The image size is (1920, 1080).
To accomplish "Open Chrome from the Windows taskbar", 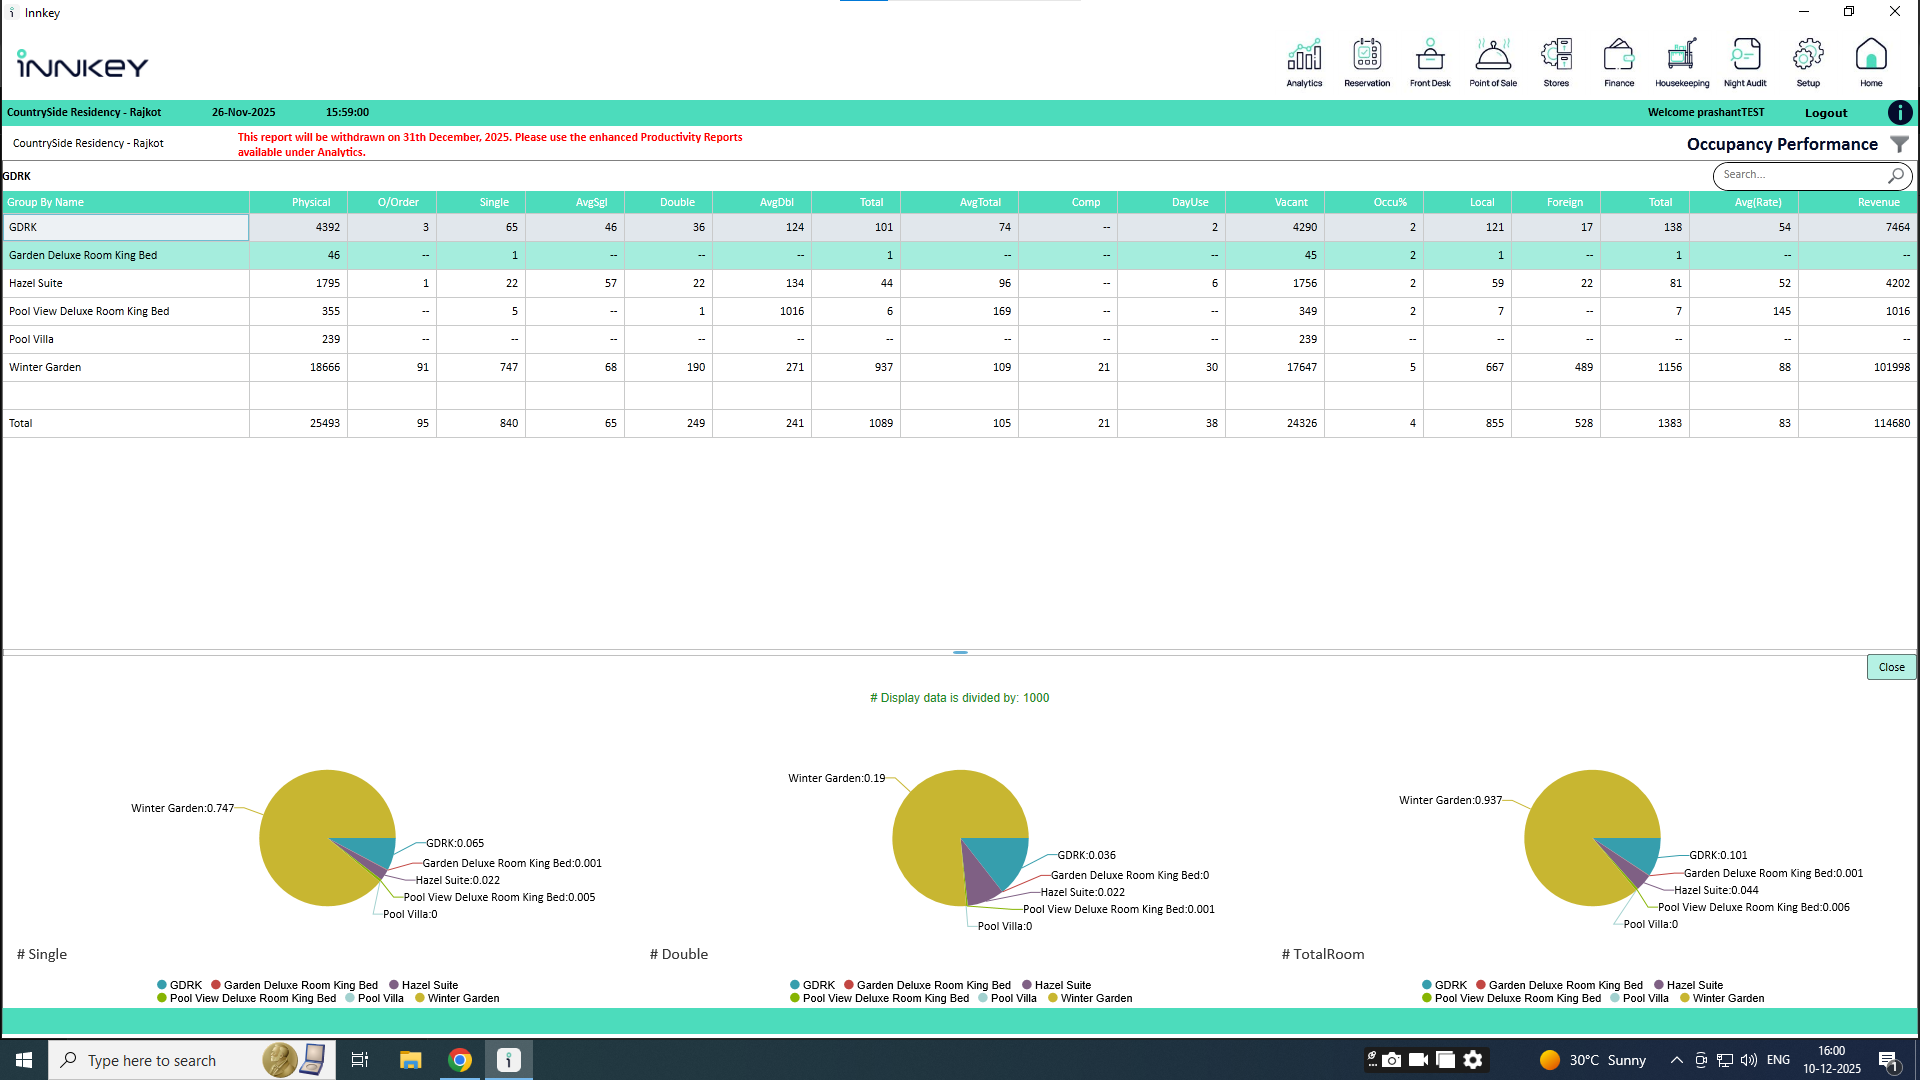I will pyautogui.click(x=460, y=1060).
